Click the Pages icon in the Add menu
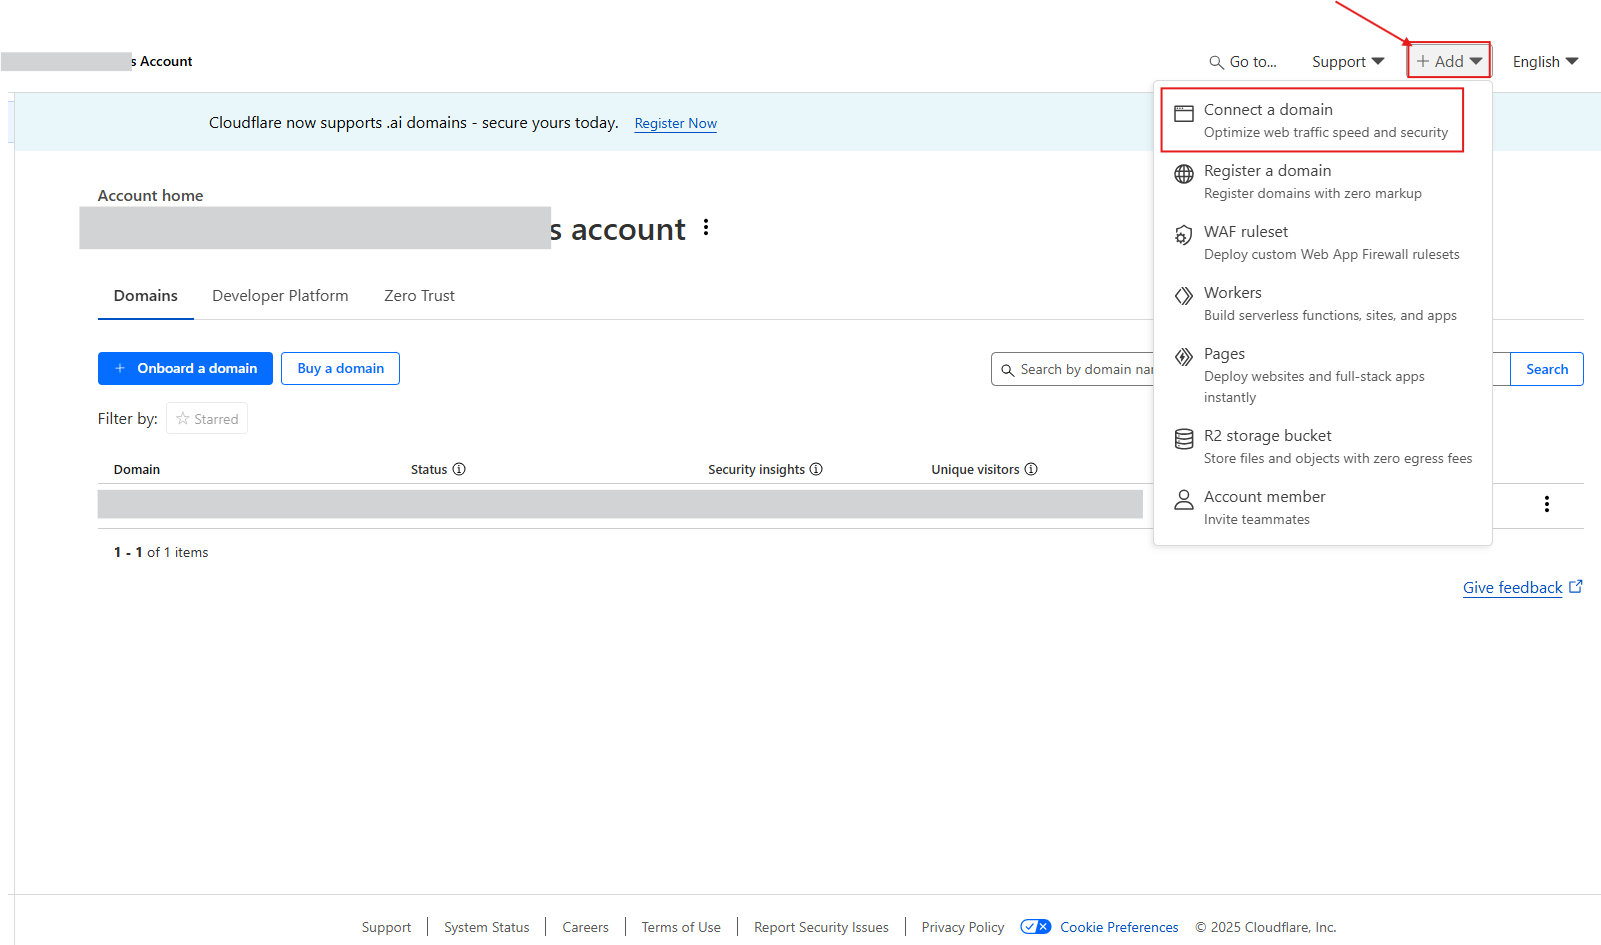 click(1184, 357)
